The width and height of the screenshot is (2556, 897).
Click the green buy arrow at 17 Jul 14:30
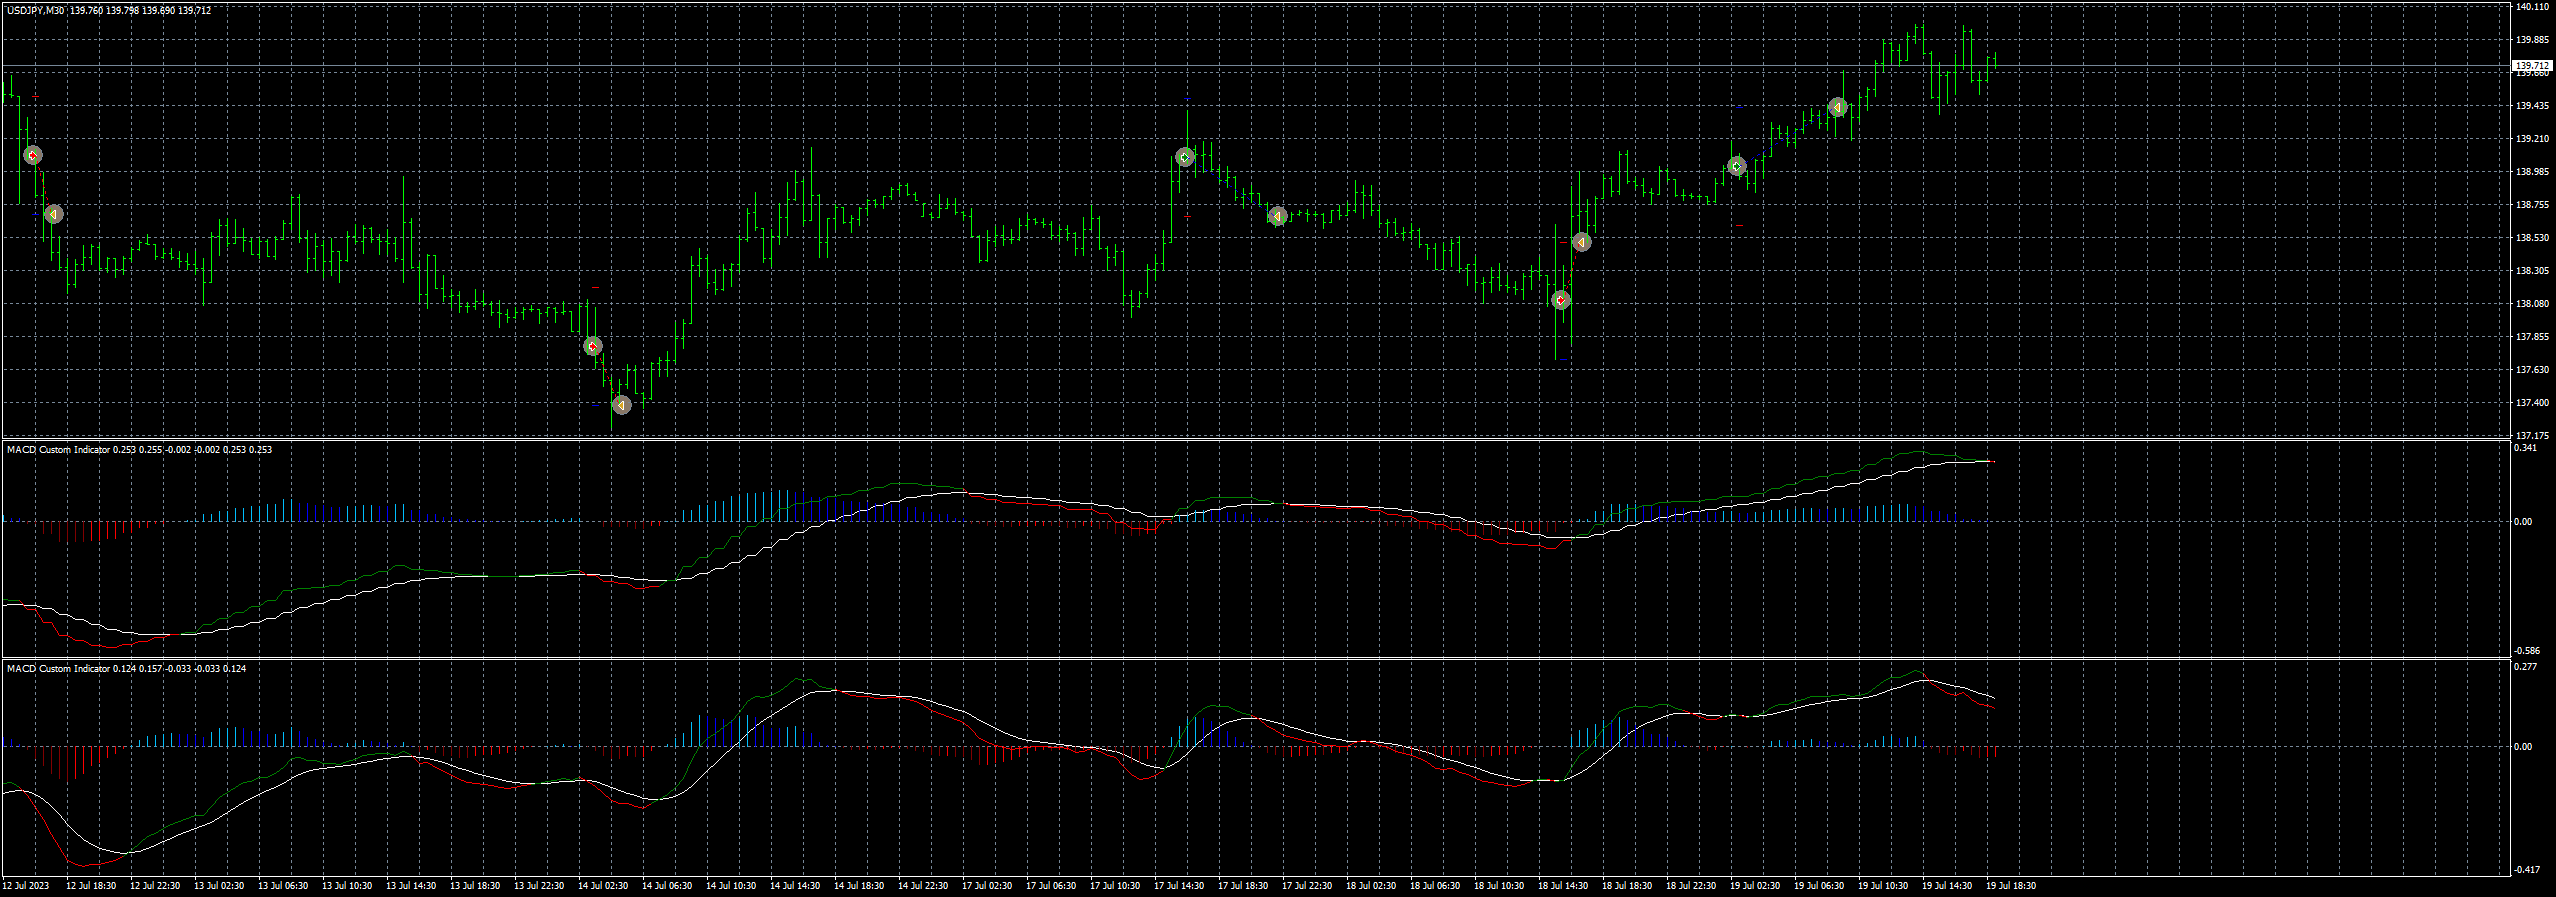click(1185, 157)
